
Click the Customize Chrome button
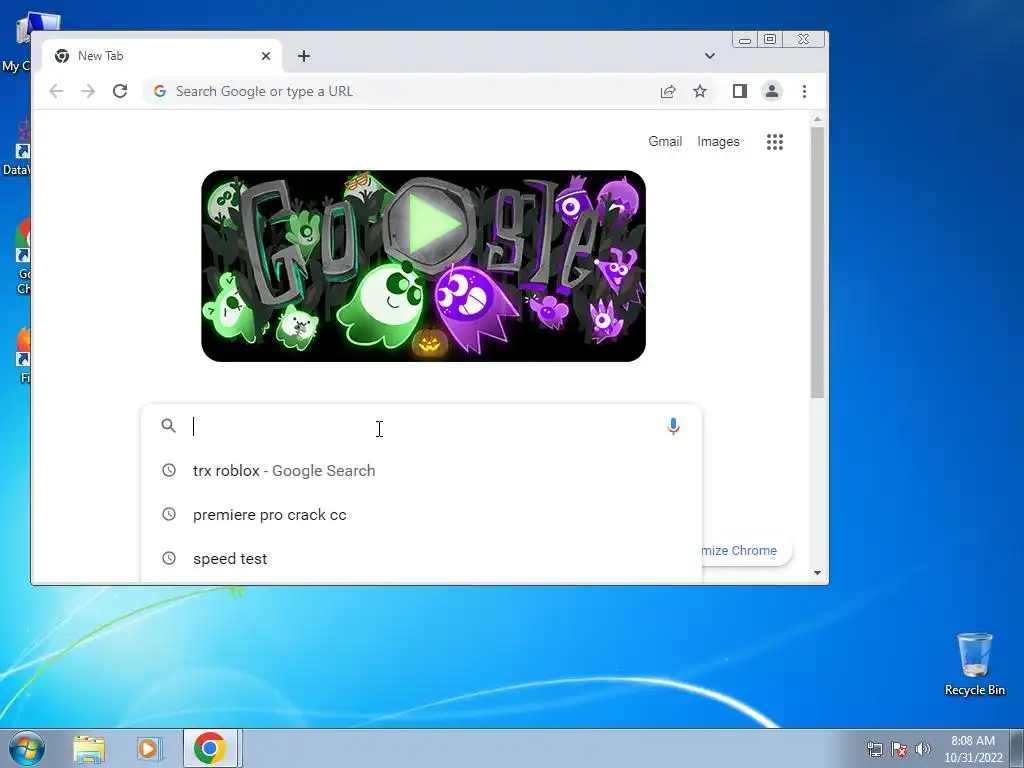coord(747,551)
